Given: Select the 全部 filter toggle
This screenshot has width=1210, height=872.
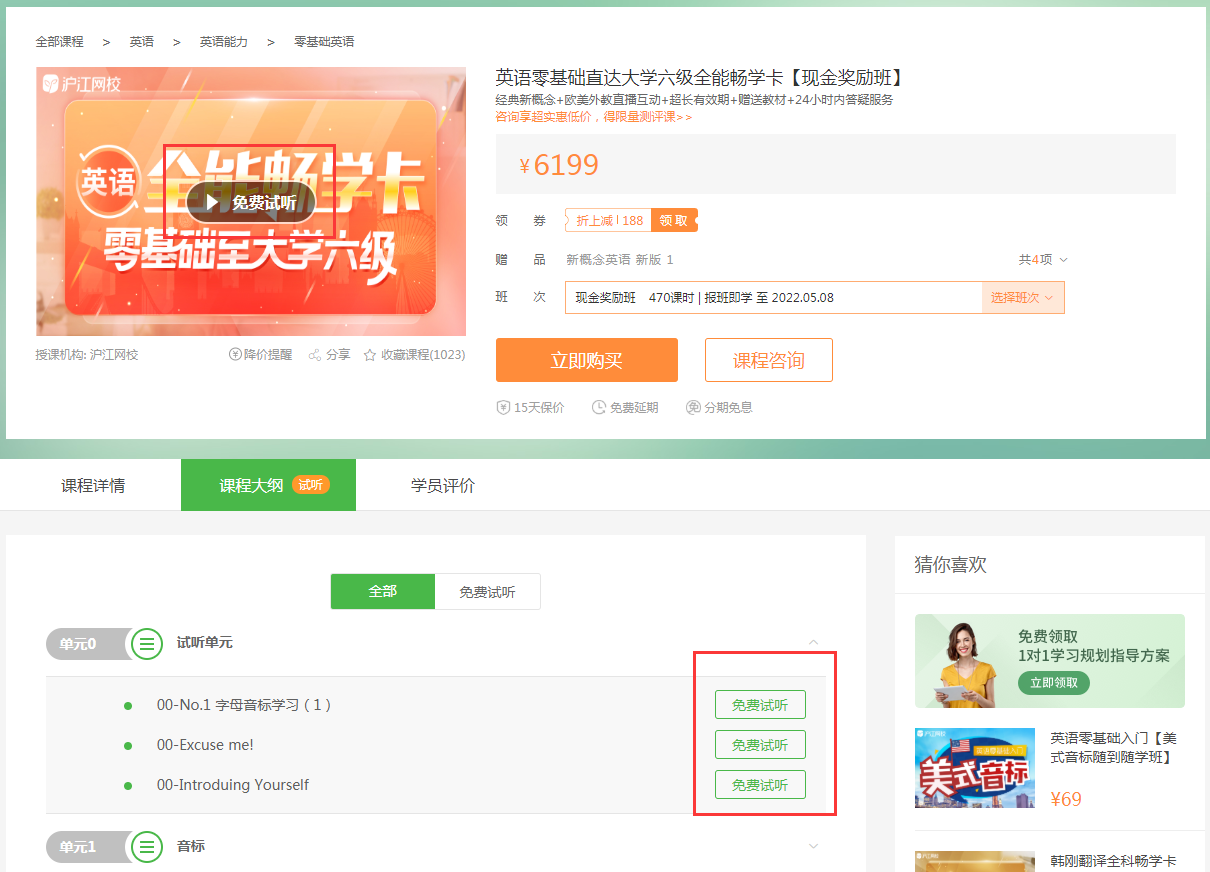Looking at the screenshot, I should pyautogui.click(x=383, y=592).
